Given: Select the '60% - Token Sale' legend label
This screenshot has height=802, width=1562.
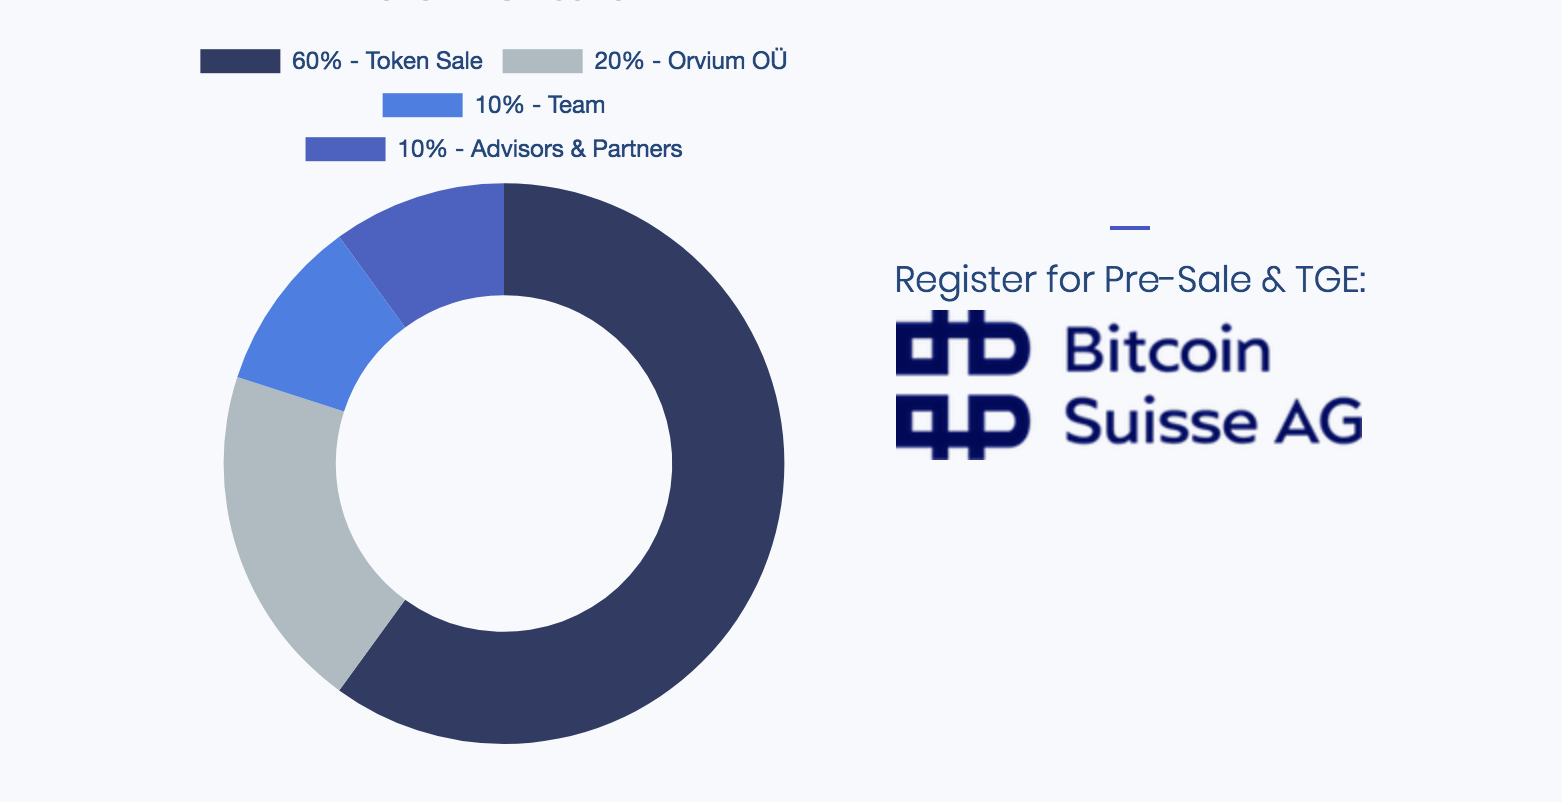Looking at the screenshot, I should (x=387, y=61).
